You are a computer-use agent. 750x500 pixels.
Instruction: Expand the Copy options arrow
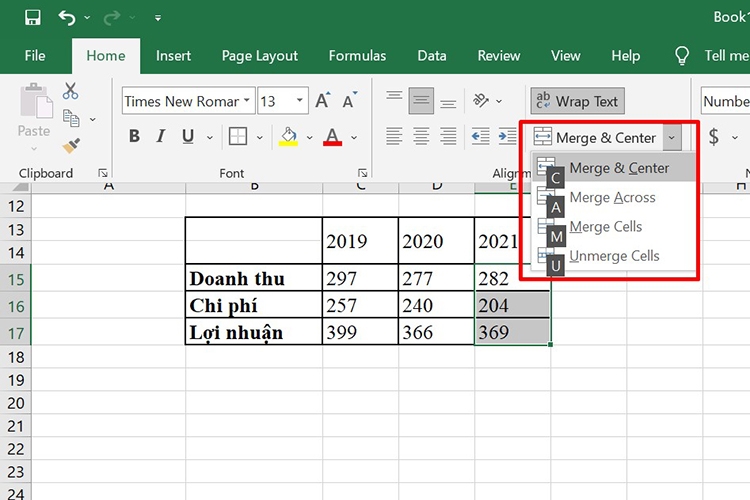(x=93, y=119)
